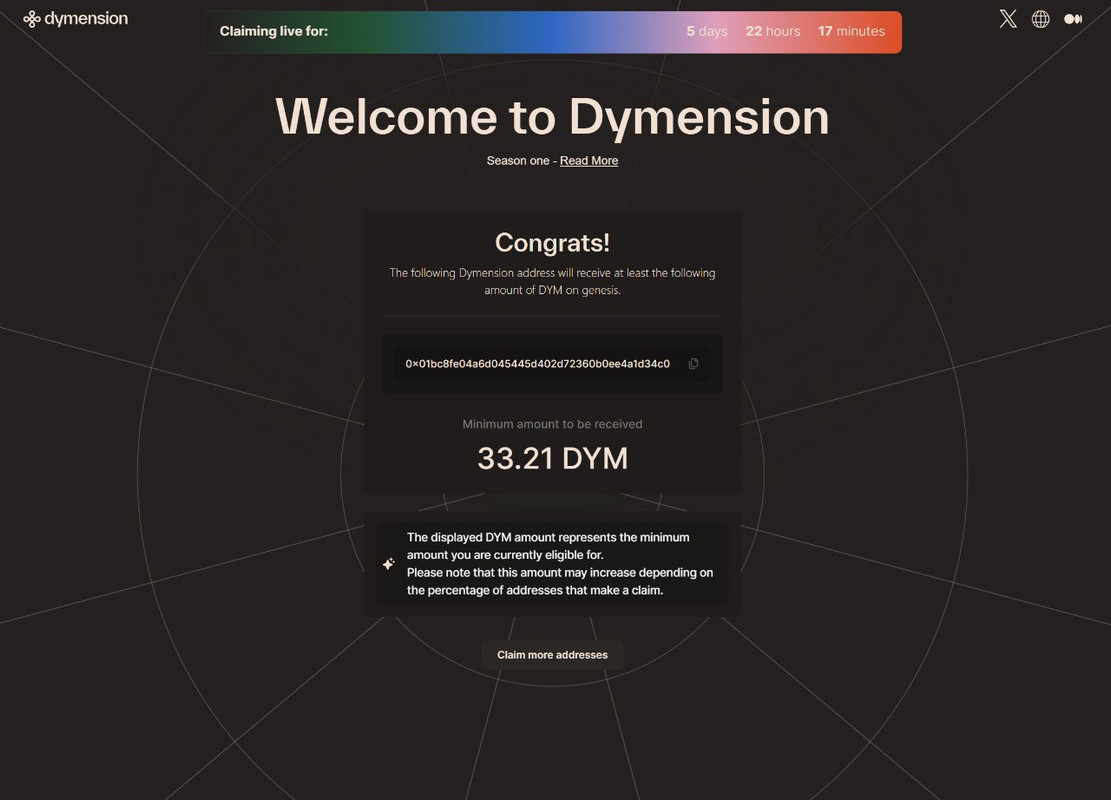The height and width of the screenshot is (800, 1111).
Task: Click the 22 hours countdown value
Action: 772,31
